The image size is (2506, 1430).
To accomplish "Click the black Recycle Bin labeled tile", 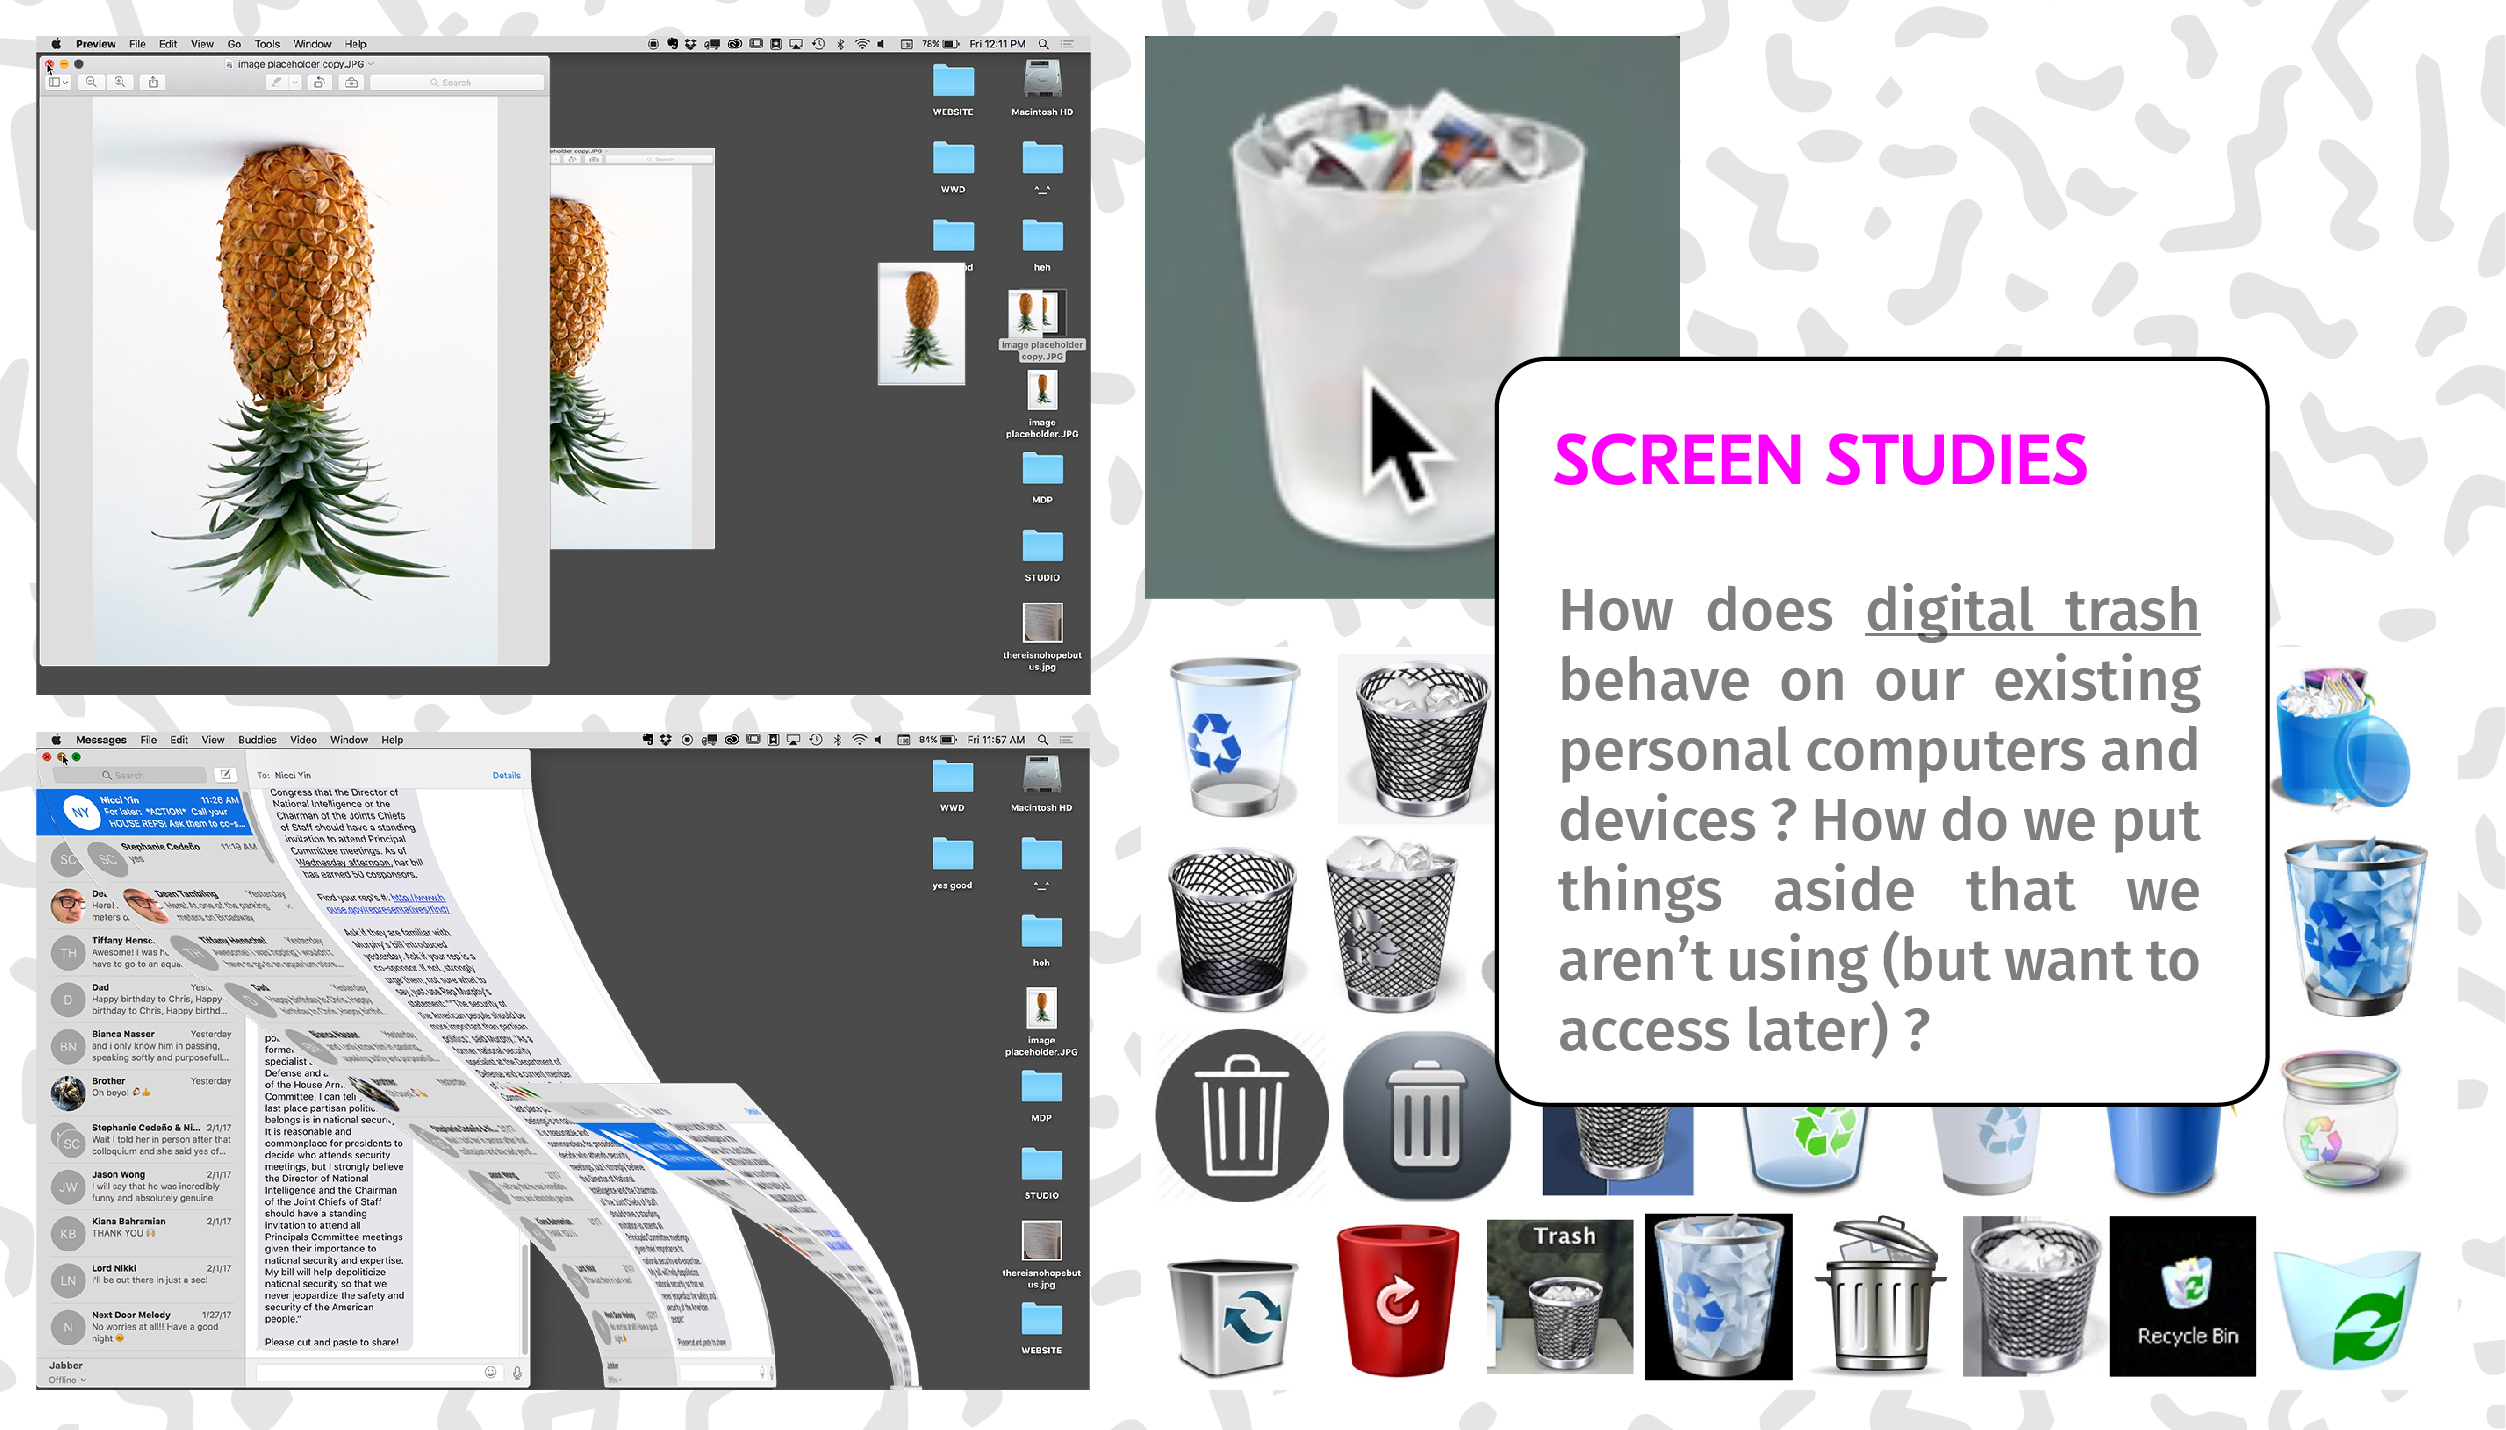I will (x=2182, y=1296).
